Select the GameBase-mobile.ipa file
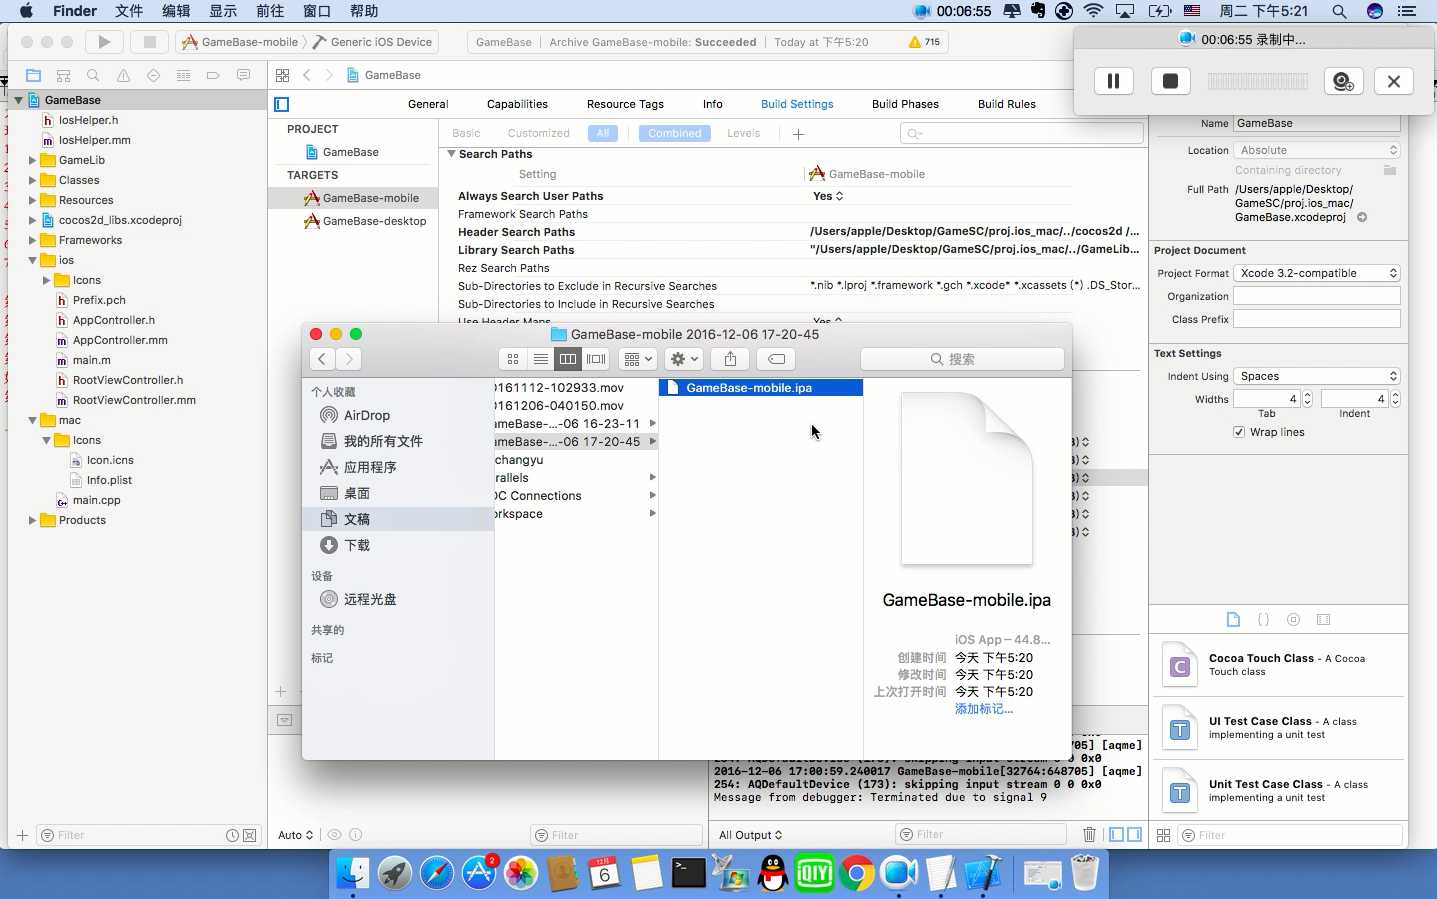 coord(761,388)
